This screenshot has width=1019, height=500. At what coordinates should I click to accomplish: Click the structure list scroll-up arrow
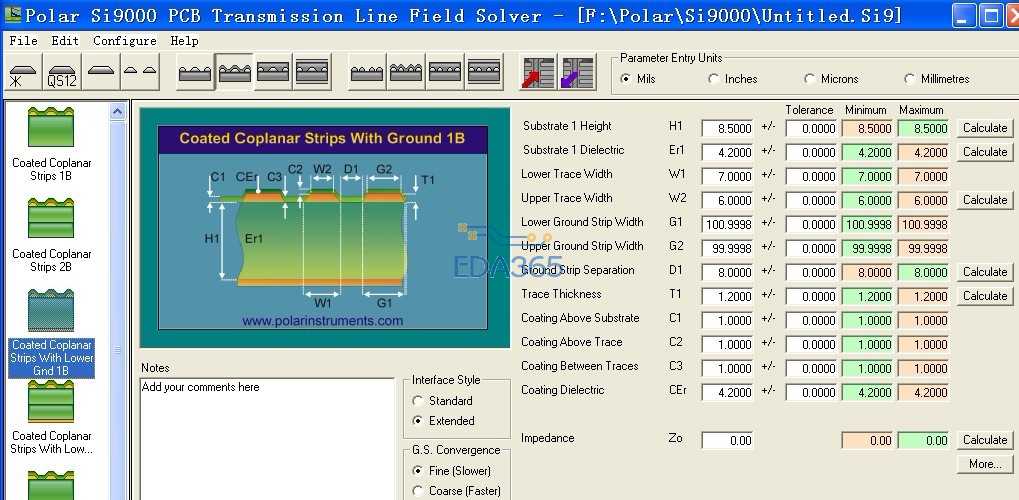click(117, 112)
